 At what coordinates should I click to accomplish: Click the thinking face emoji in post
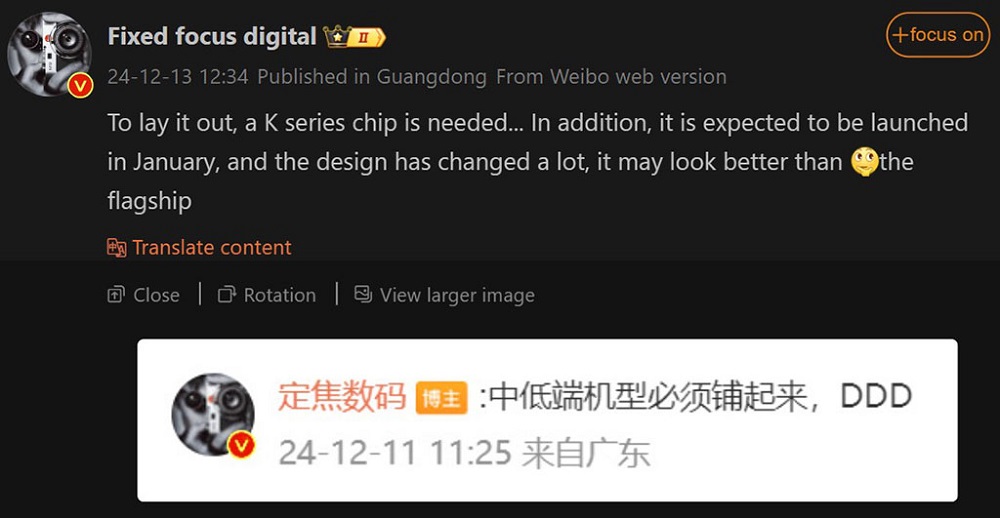click(865, 162)
